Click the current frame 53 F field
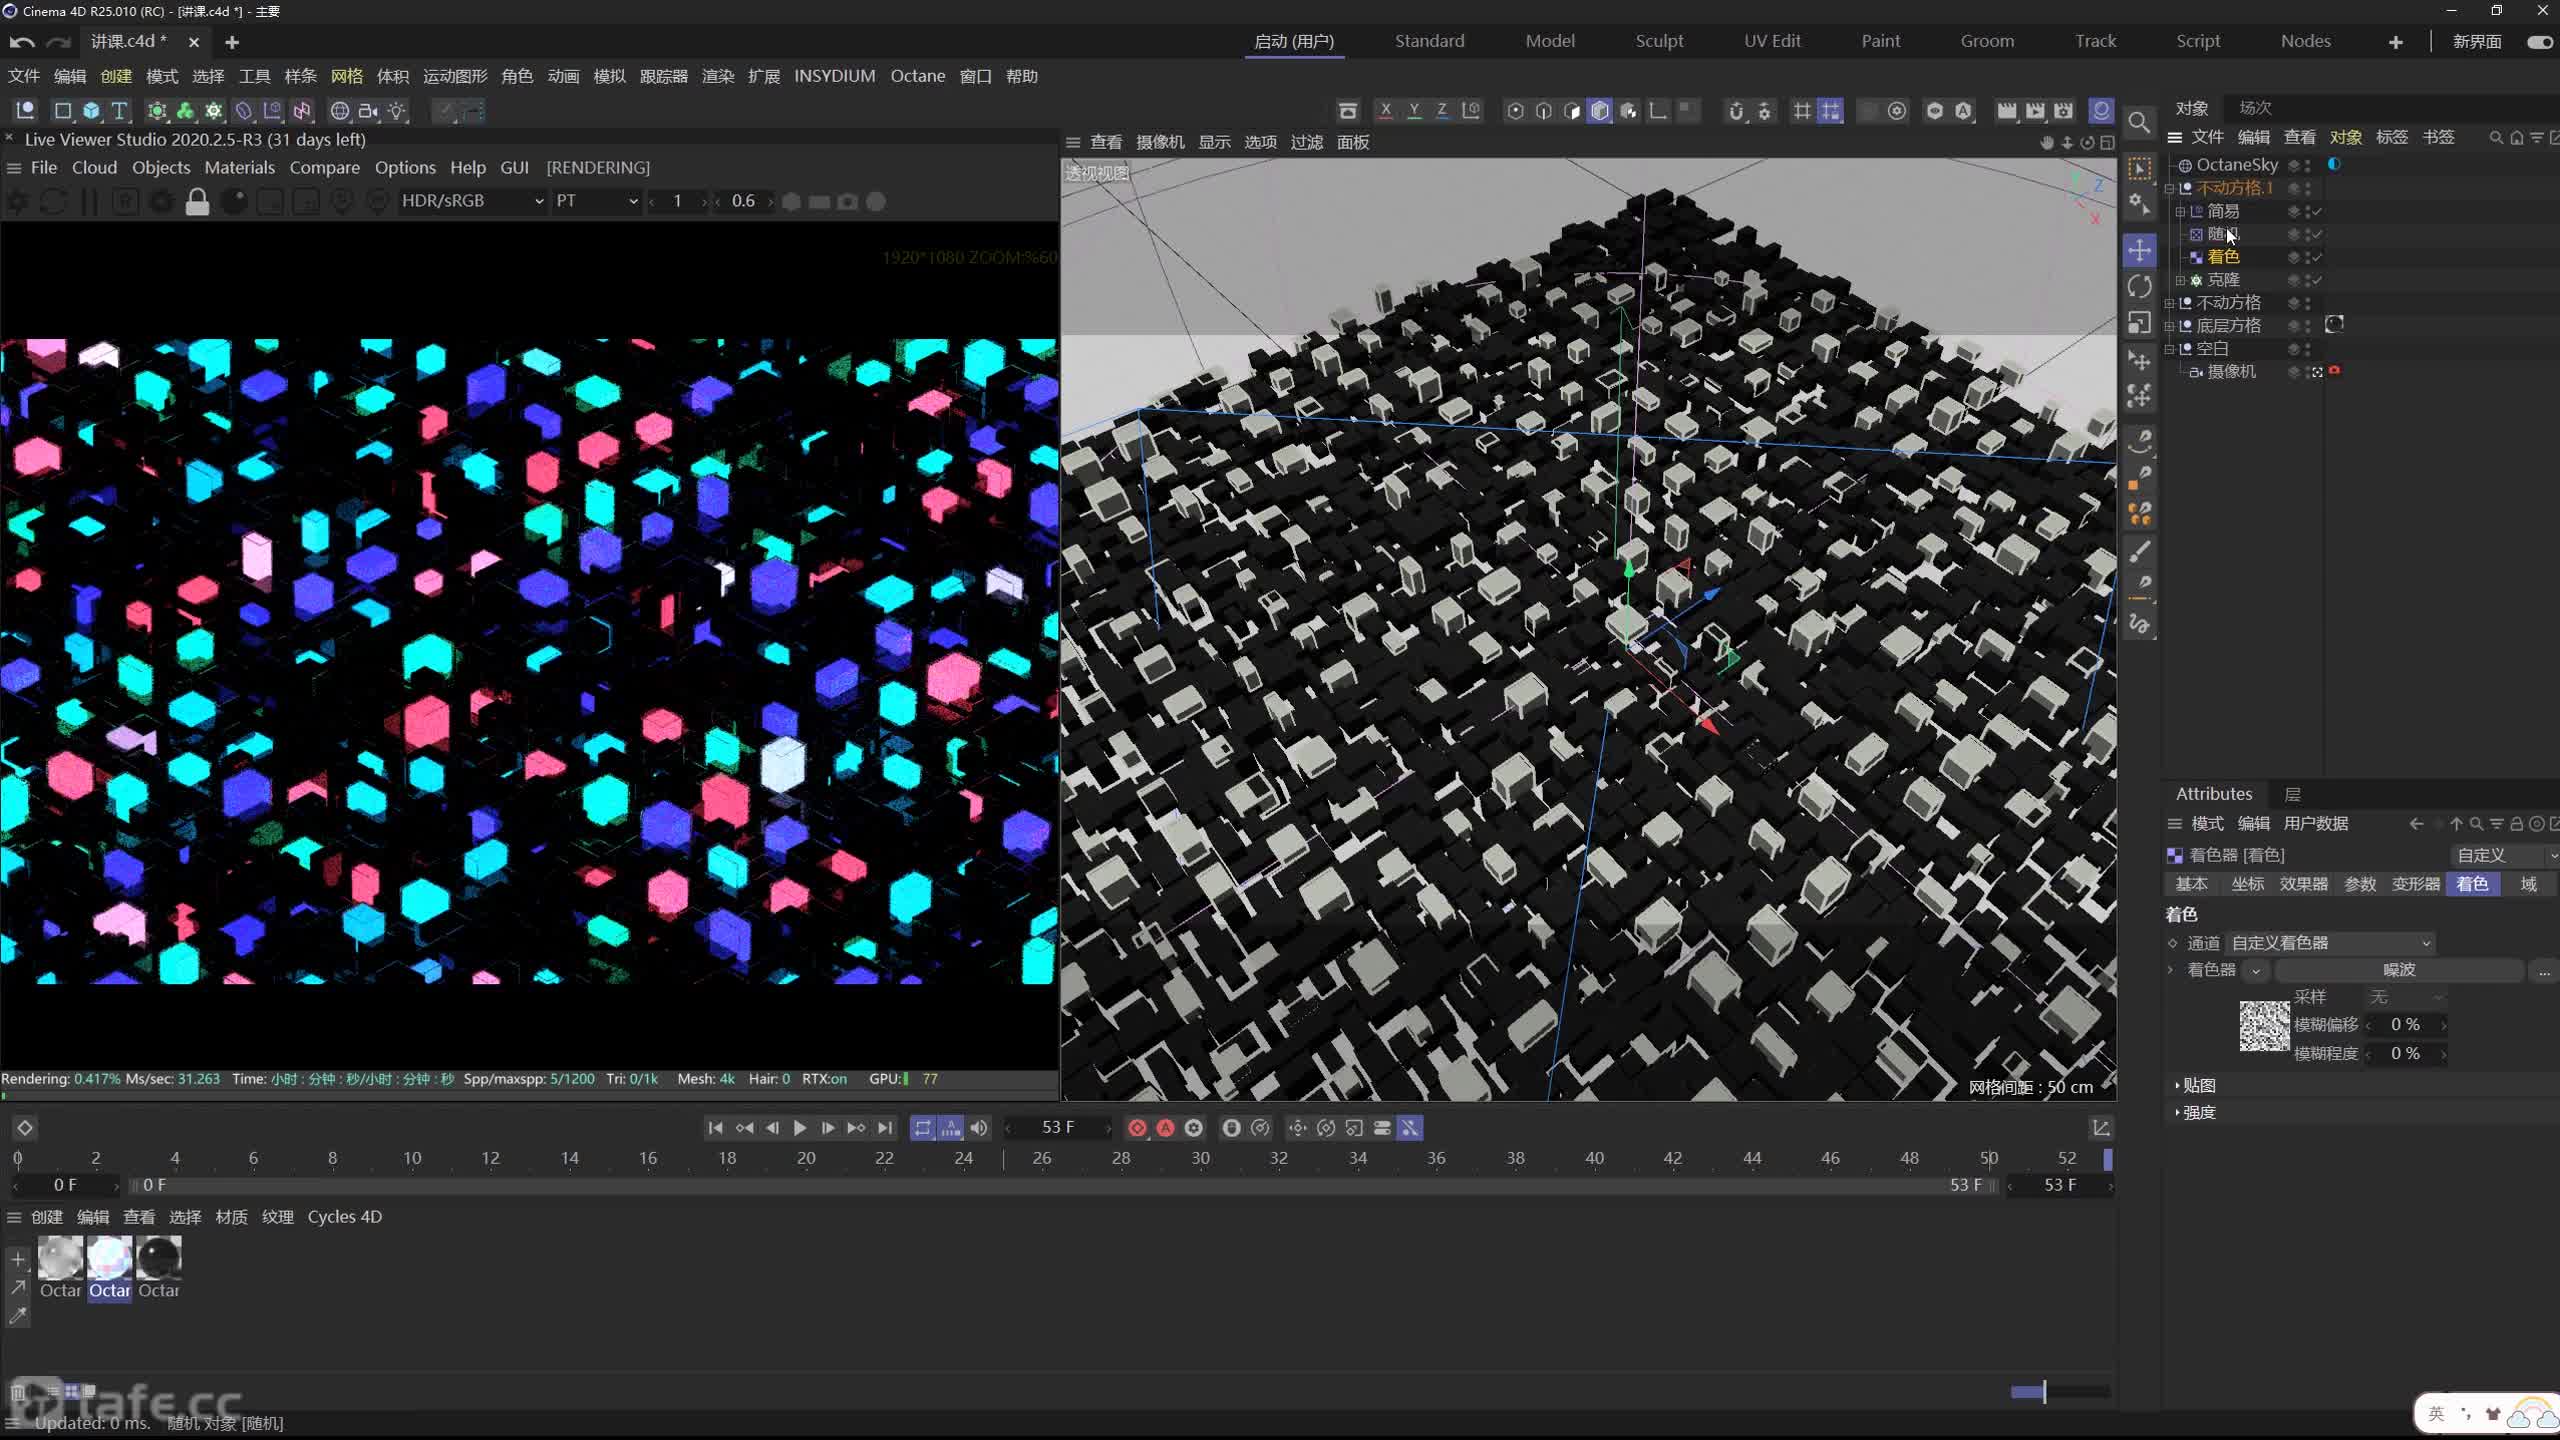 click(x=1058, y=1128)
